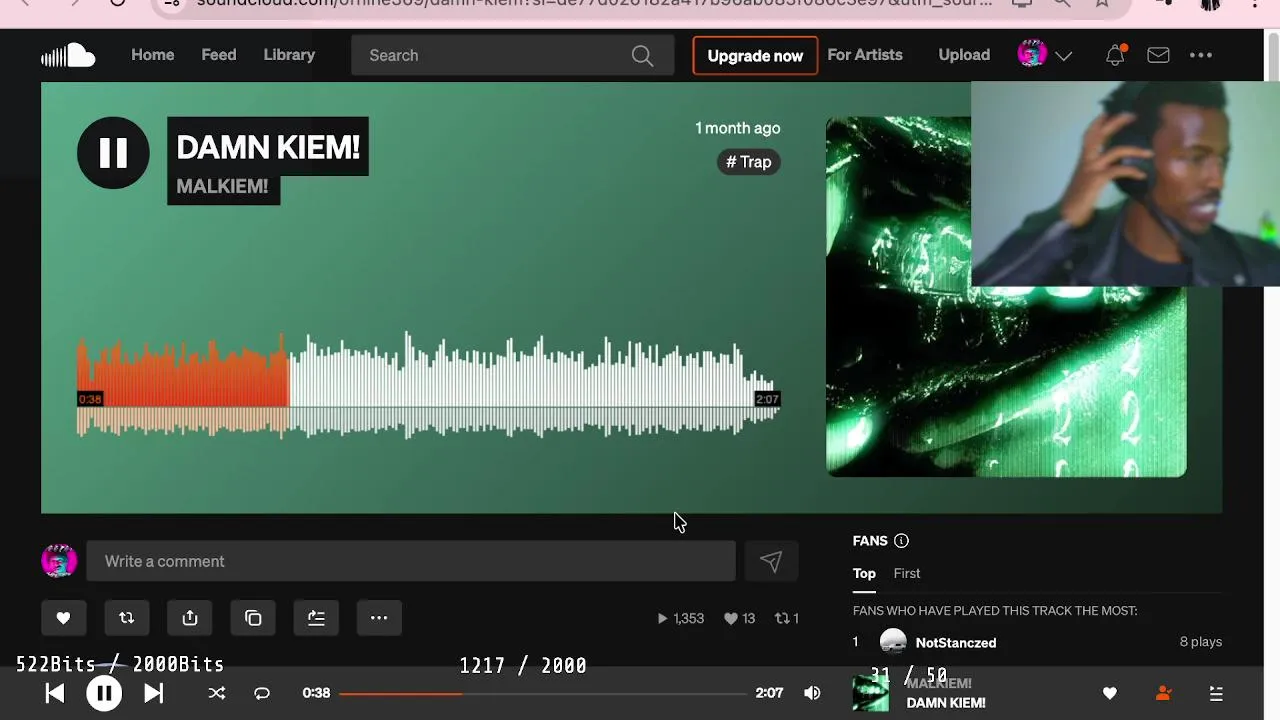Click the 8 plays text
This screenshot has width=1280, height=720.
point(1201,642)
